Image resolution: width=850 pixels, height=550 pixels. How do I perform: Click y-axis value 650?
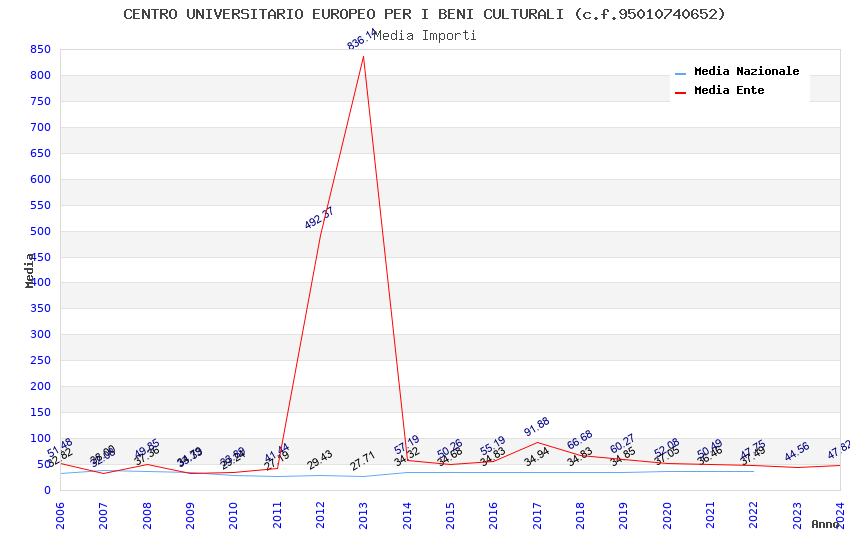point(41,153)
